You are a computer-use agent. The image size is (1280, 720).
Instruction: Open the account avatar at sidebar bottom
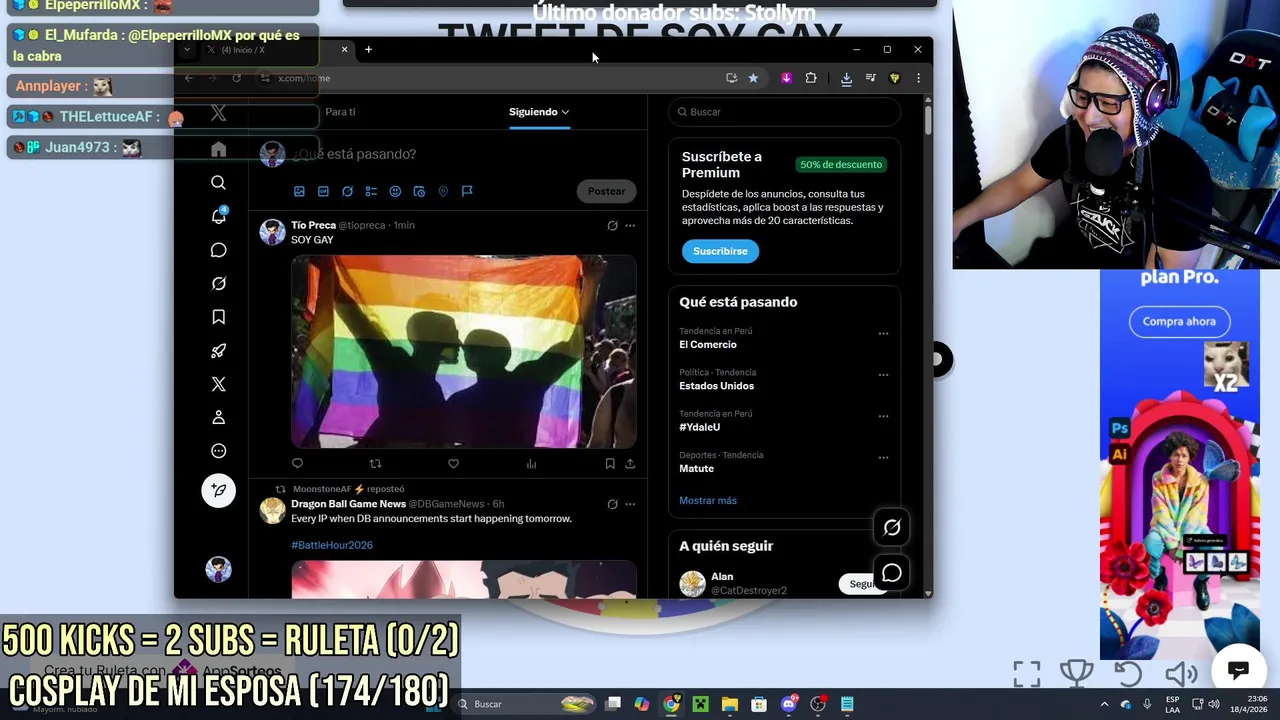click(218, 570)
